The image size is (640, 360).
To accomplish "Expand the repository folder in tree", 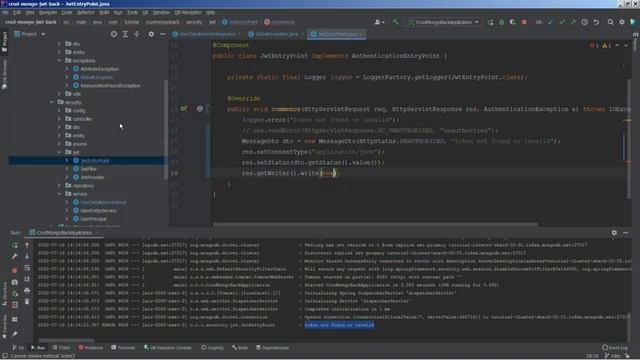I will coord(59,186).
